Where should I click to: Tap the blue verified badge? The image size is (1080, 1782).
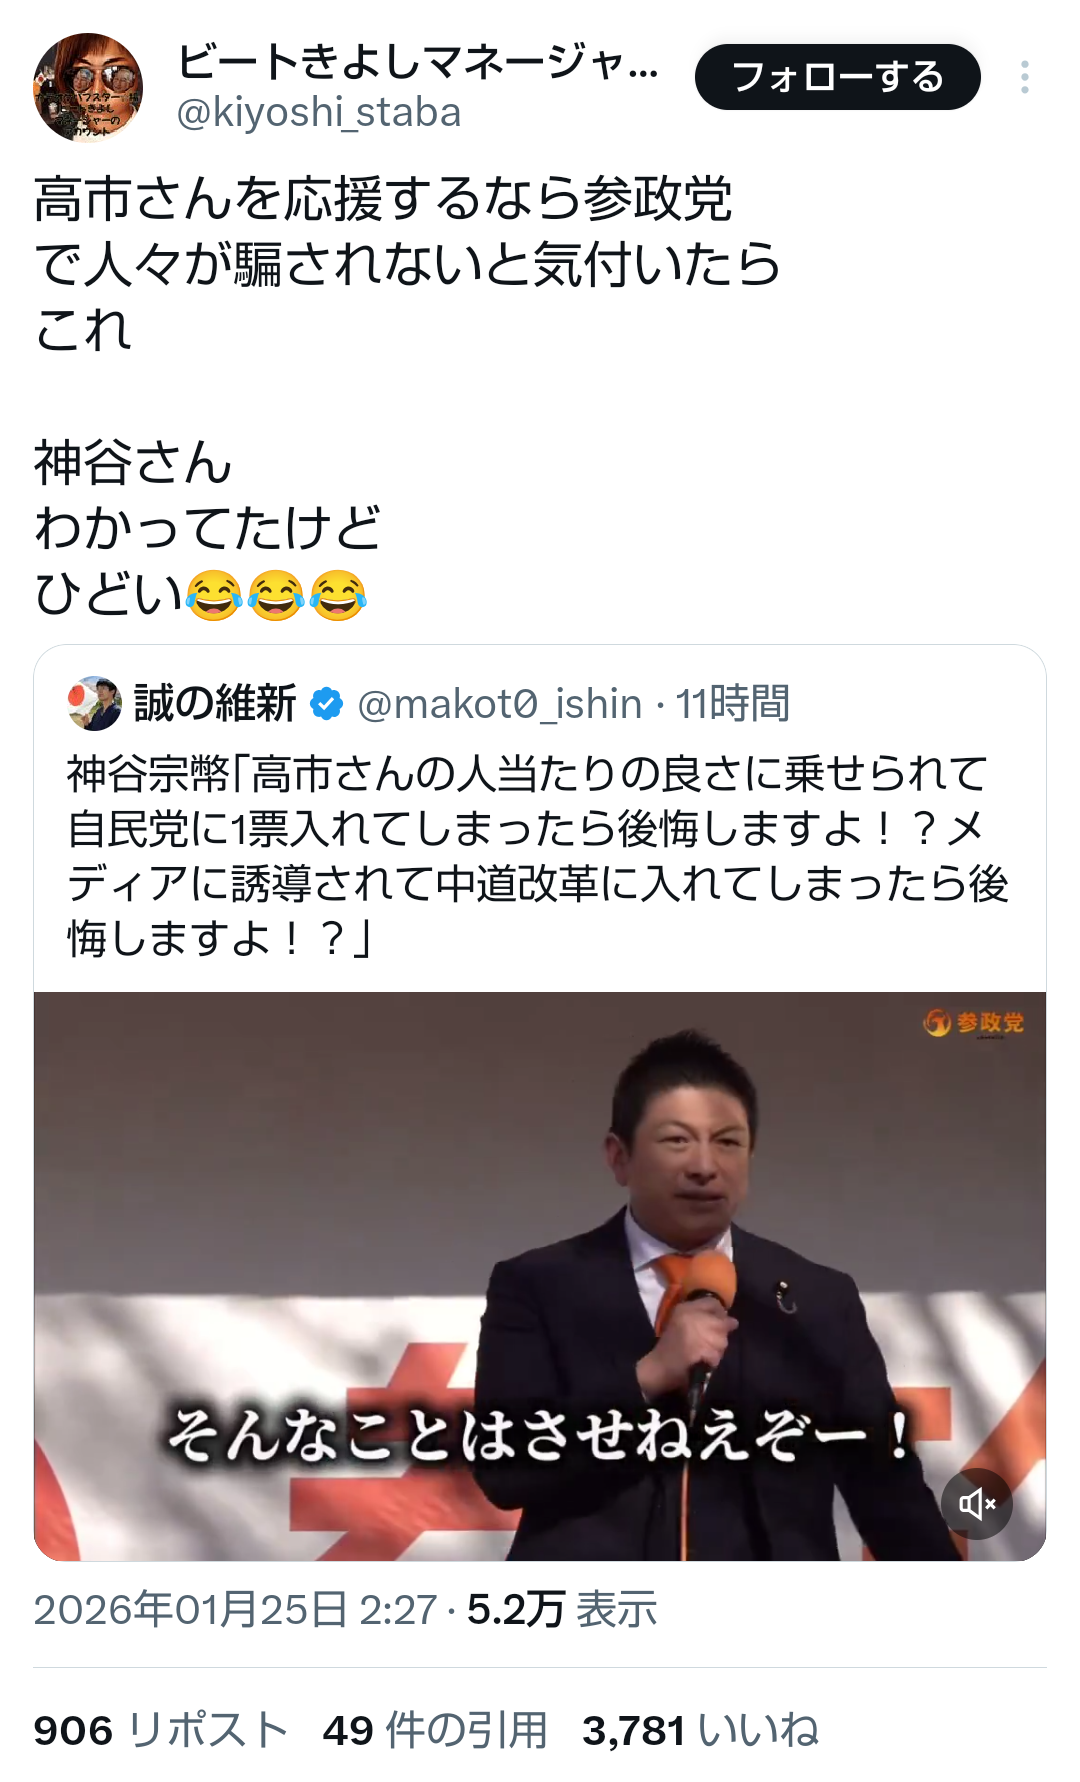[x=327, y=704]
